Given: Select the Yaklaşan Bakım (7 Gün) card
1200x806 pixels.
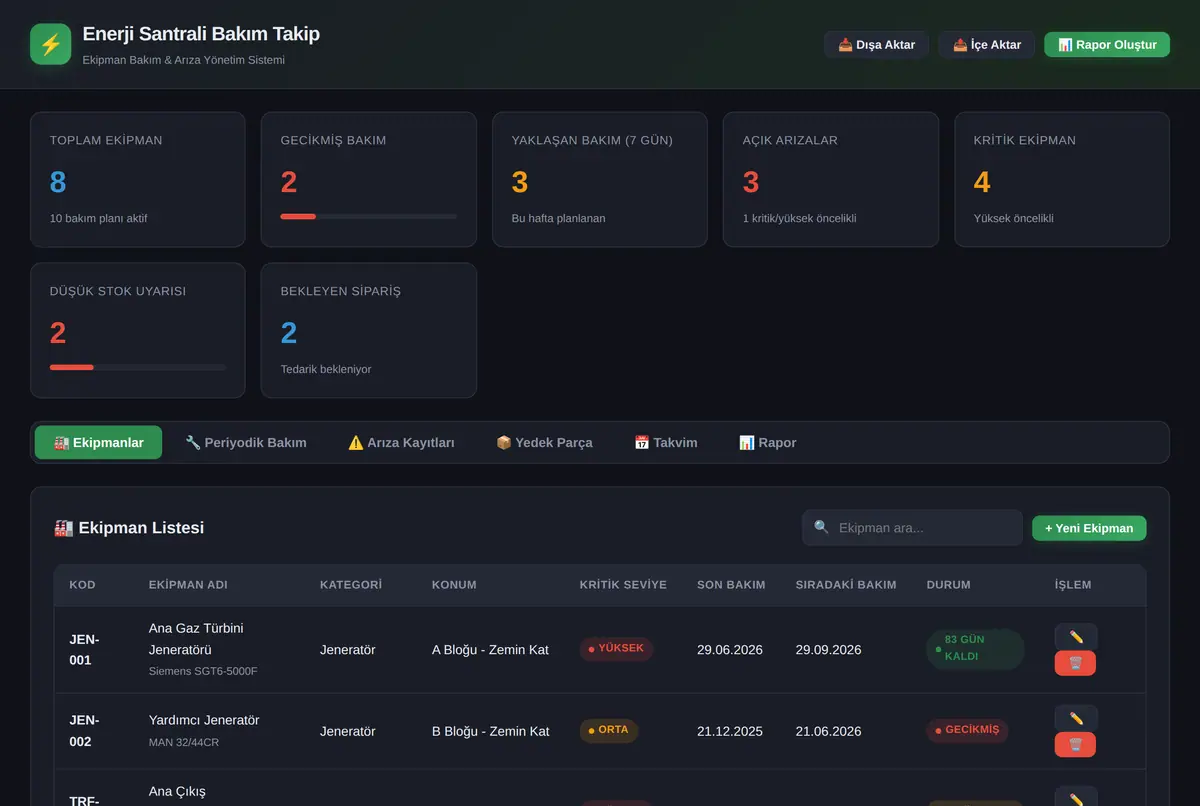Looking at the screenshot, I should coord(600,179).
